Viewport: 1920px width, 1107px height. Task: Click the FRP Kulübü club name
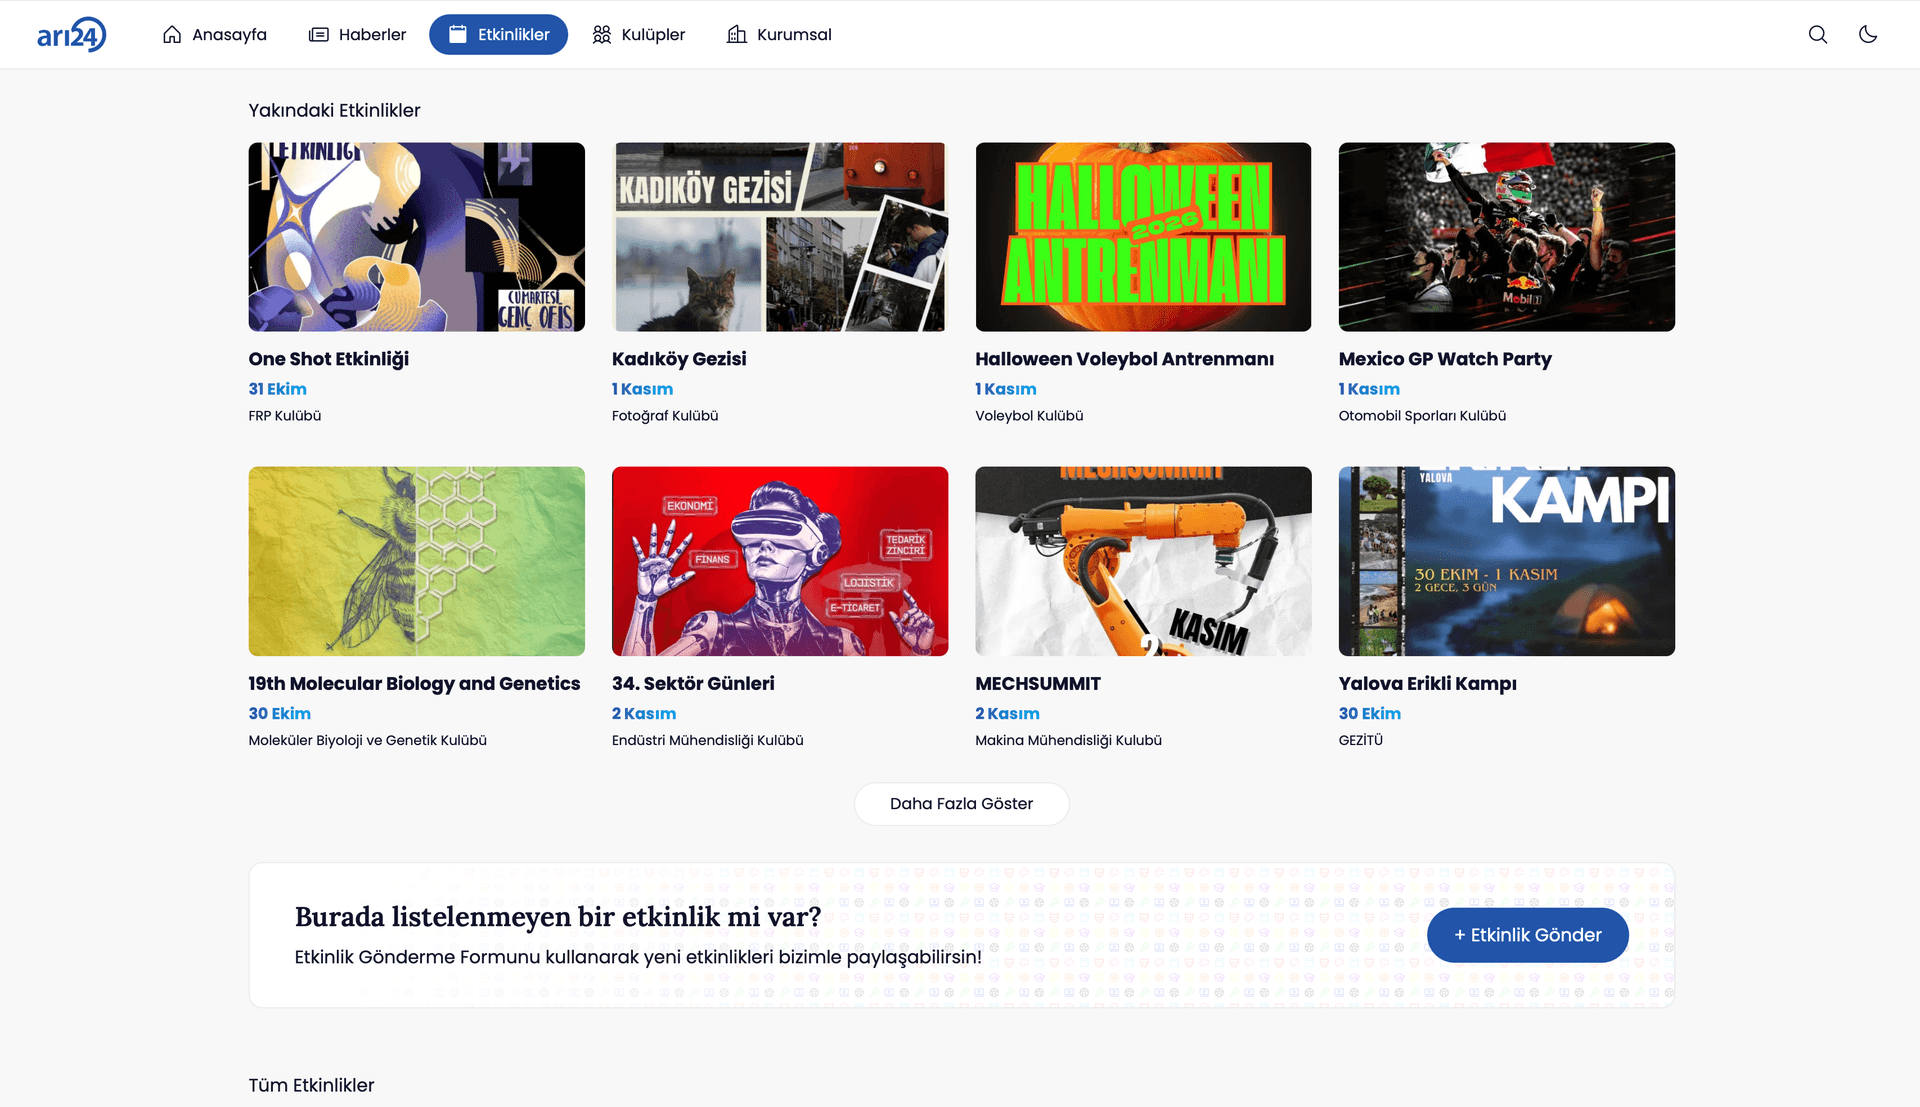tap(285, 416)
